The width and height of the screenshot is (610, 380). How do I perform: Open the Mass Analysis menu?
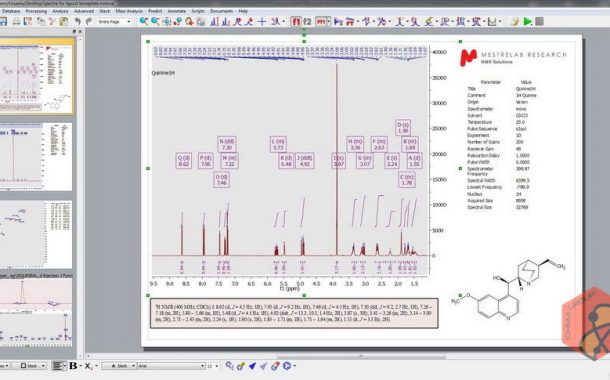click(x=129, y=11)
